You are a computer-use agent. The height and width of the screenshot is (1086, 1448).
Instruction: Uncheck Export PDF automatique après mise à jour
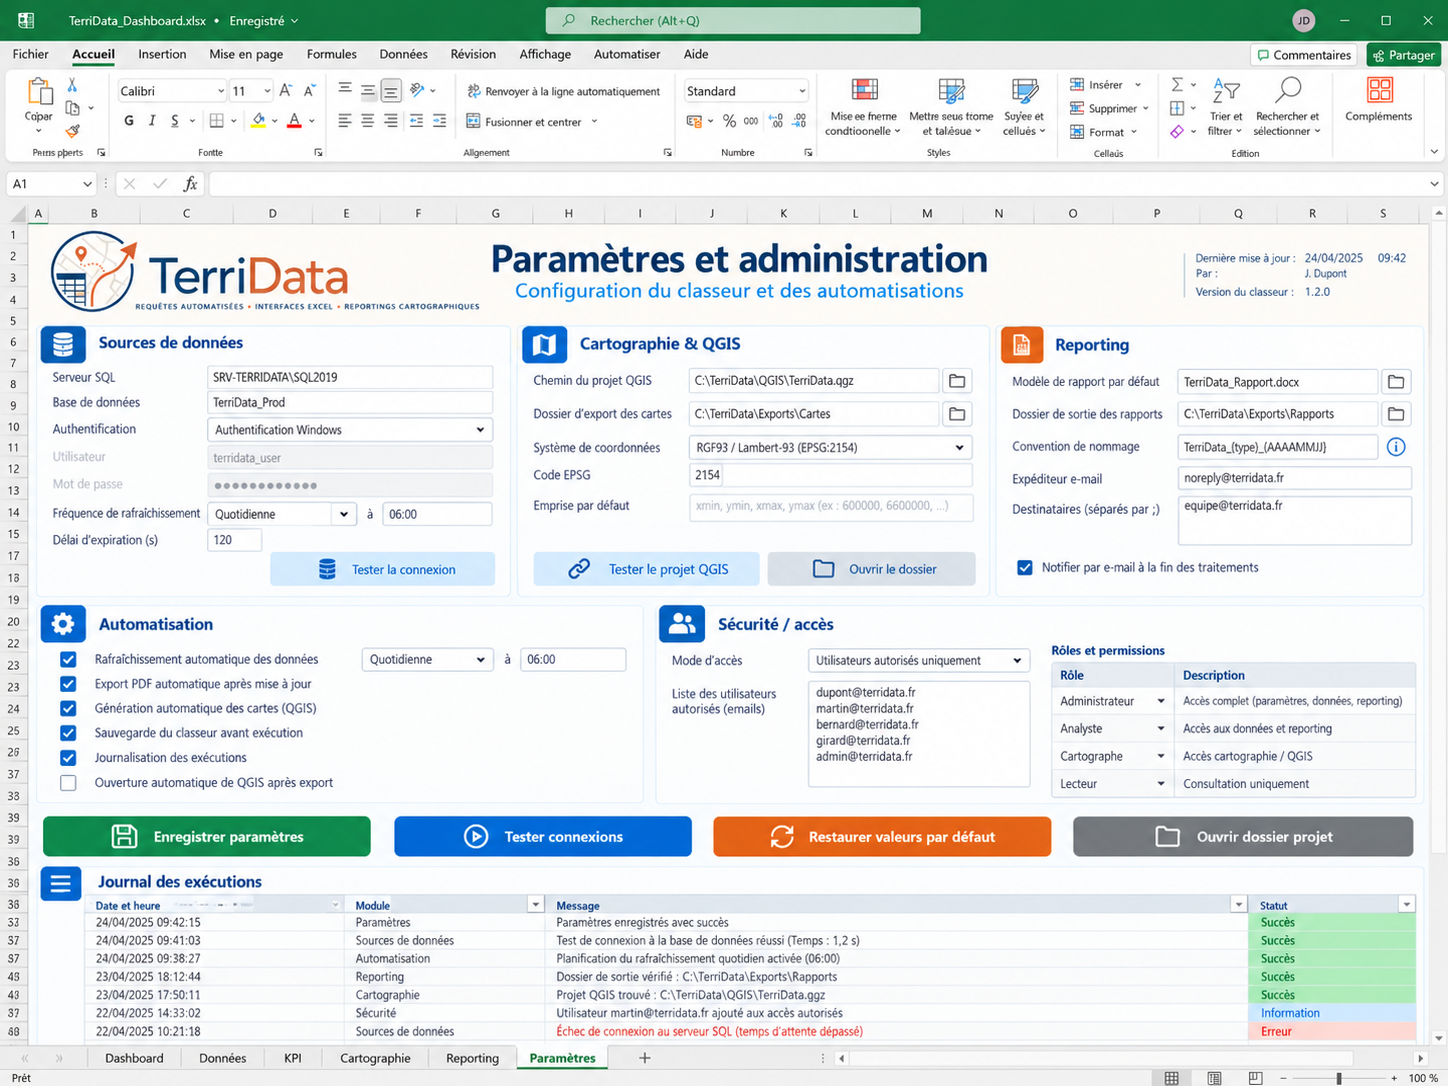(x=68, y=684)
